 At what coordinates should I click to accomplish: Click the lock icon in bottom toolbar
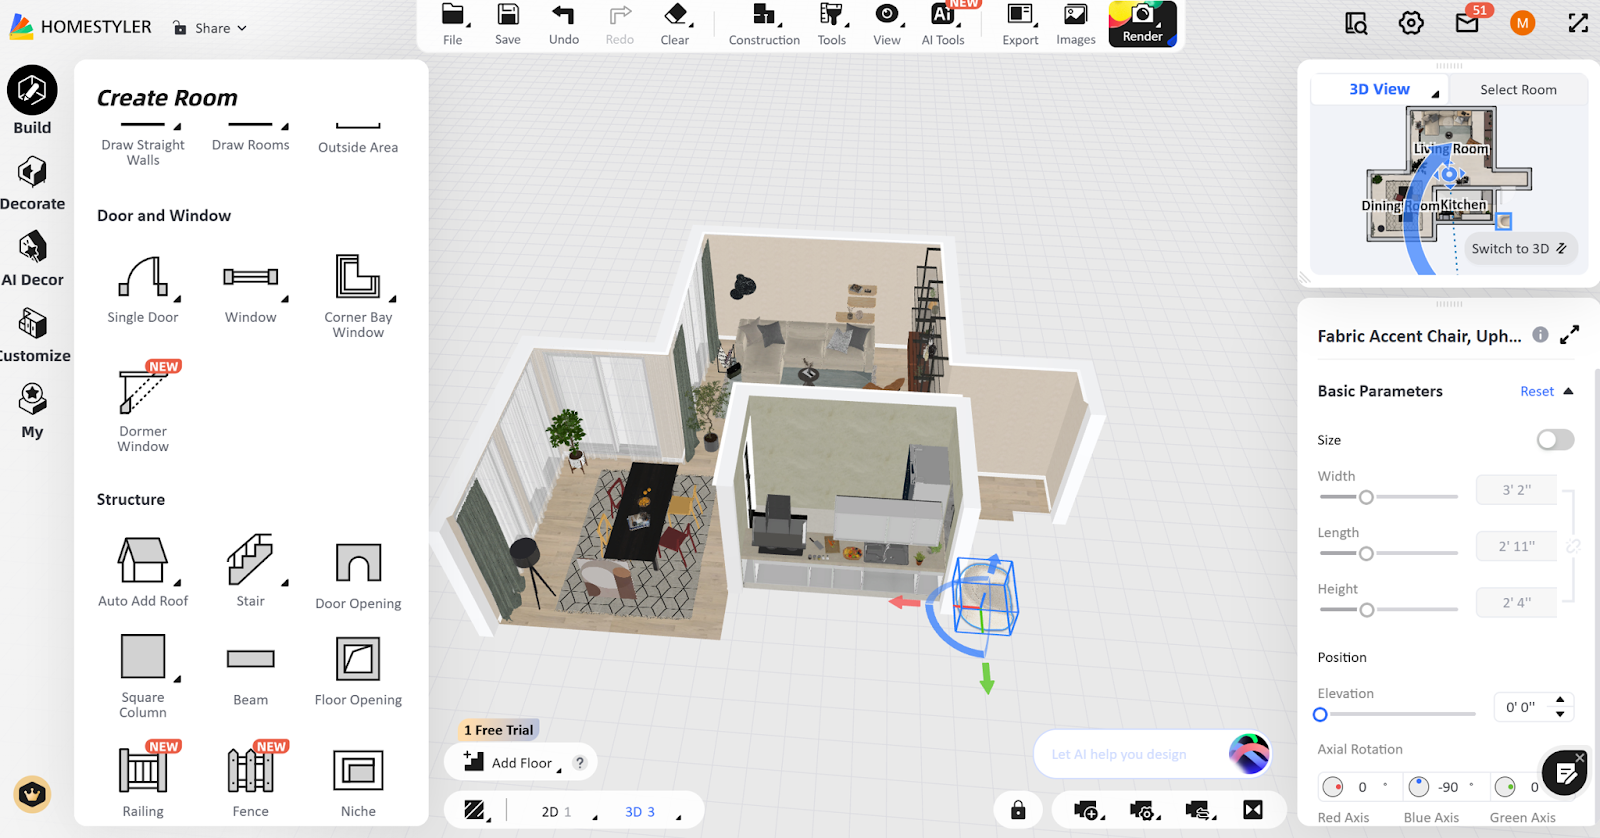coord(1018,810)
